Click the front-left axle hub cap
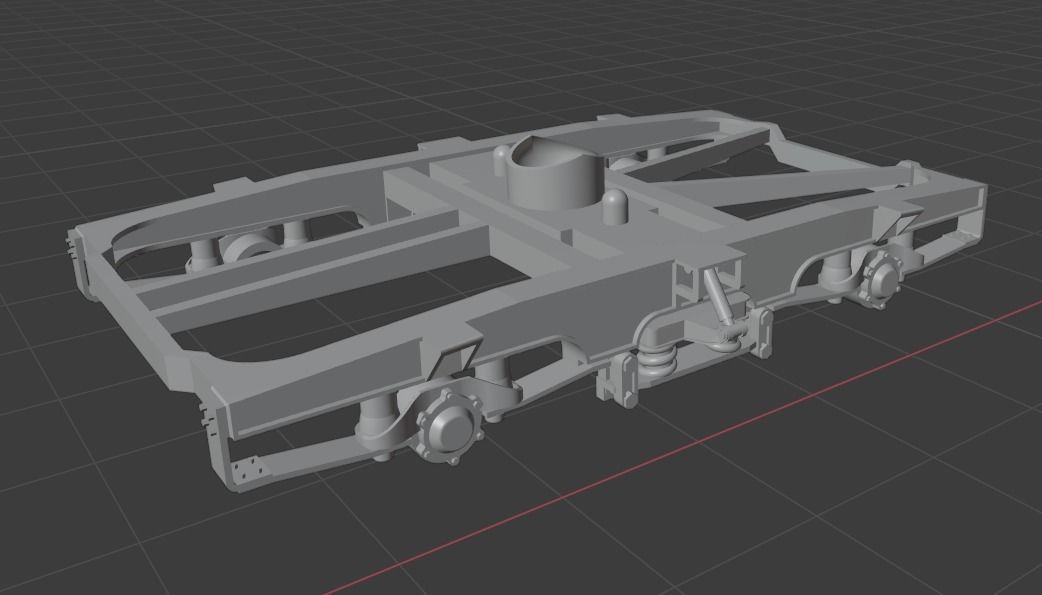 pyautogui.click(x=449, y=425)
